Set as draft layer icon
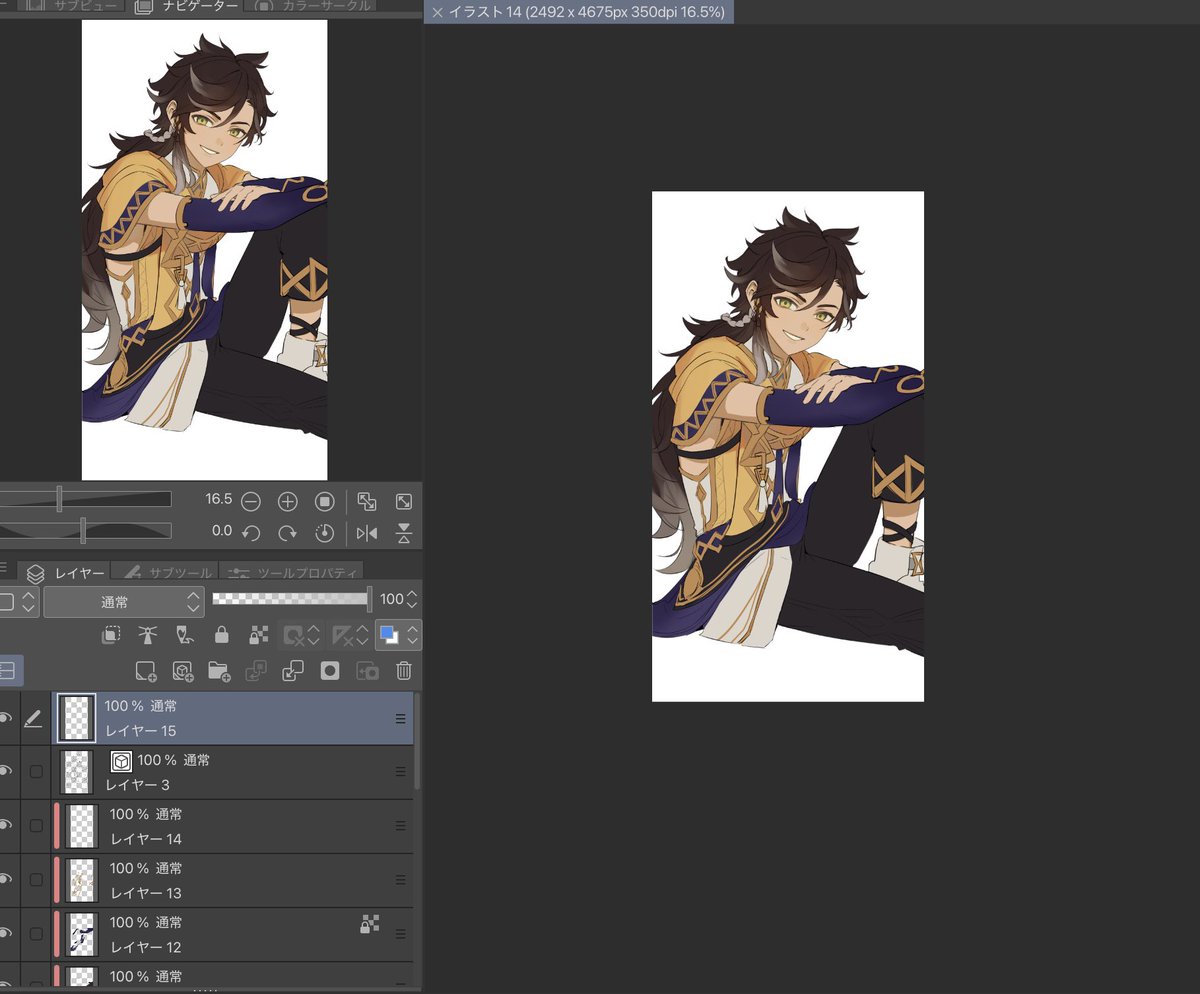This screenshot has width=1200, height=994. pyautogui.click(x=184, y=635)
